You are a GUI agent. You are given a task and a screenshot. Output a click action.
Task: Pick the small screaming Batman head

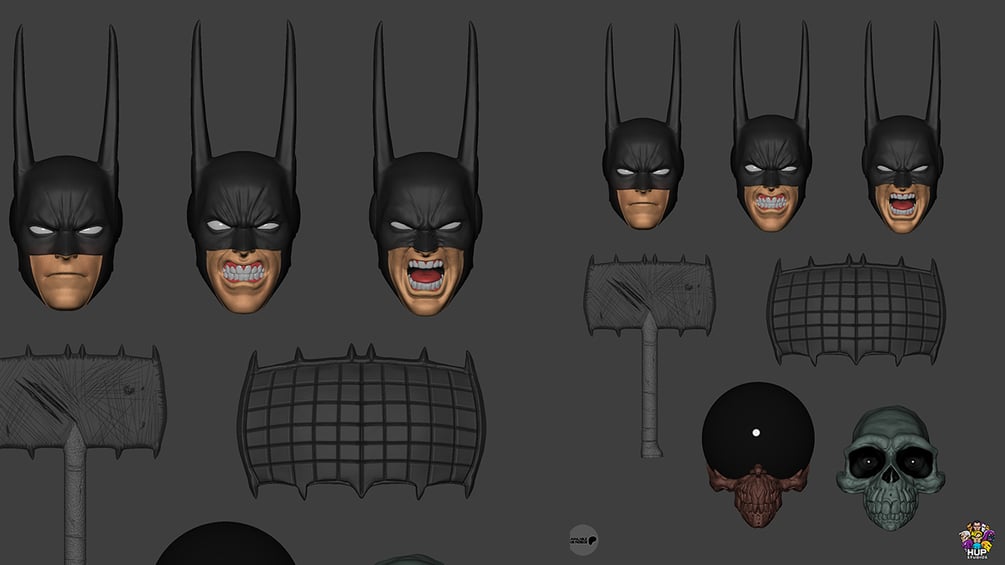pos(902,127)
